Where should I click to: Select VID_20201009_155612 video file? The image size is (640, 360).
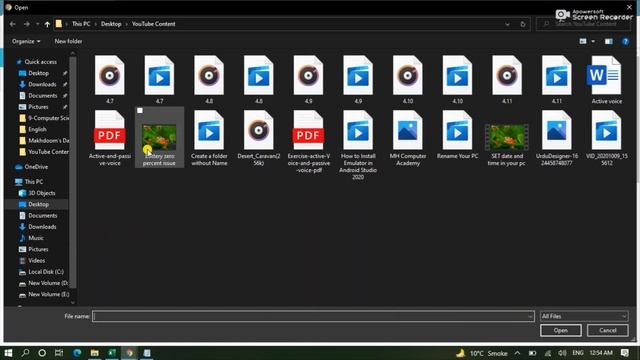(606, 131)
